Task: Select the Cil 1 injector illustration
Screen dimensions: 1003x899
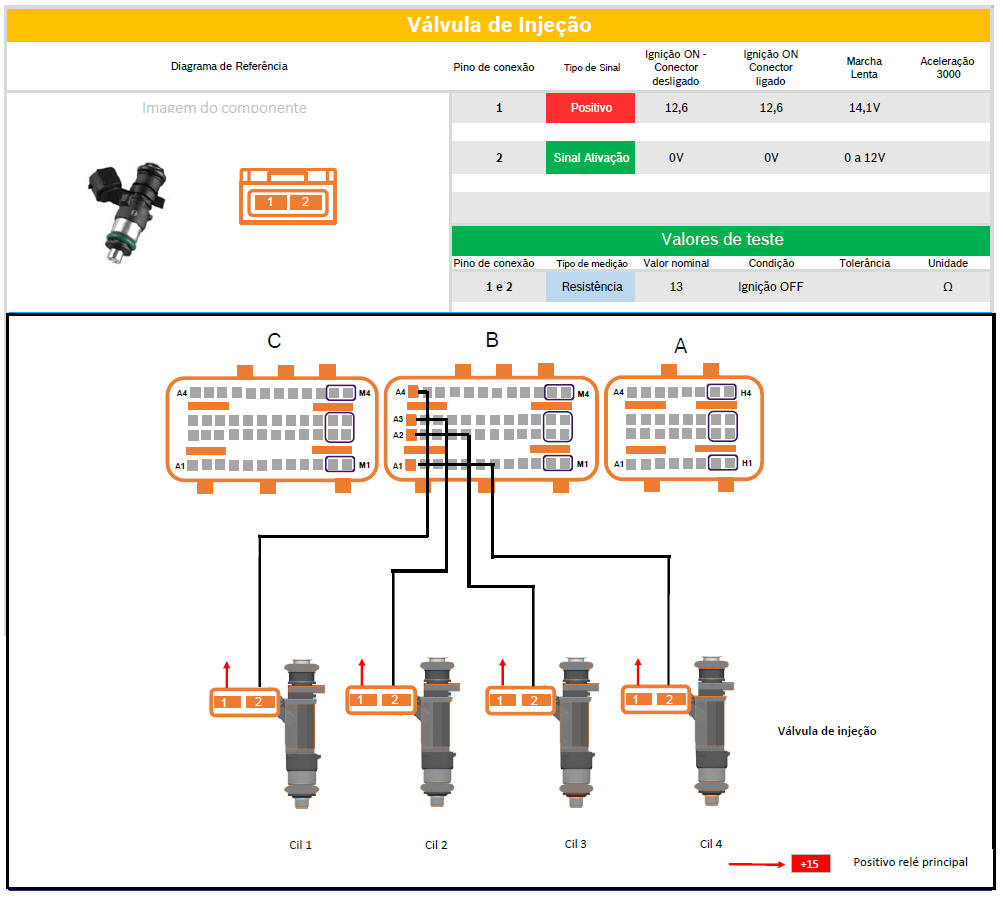Action: 301,732
